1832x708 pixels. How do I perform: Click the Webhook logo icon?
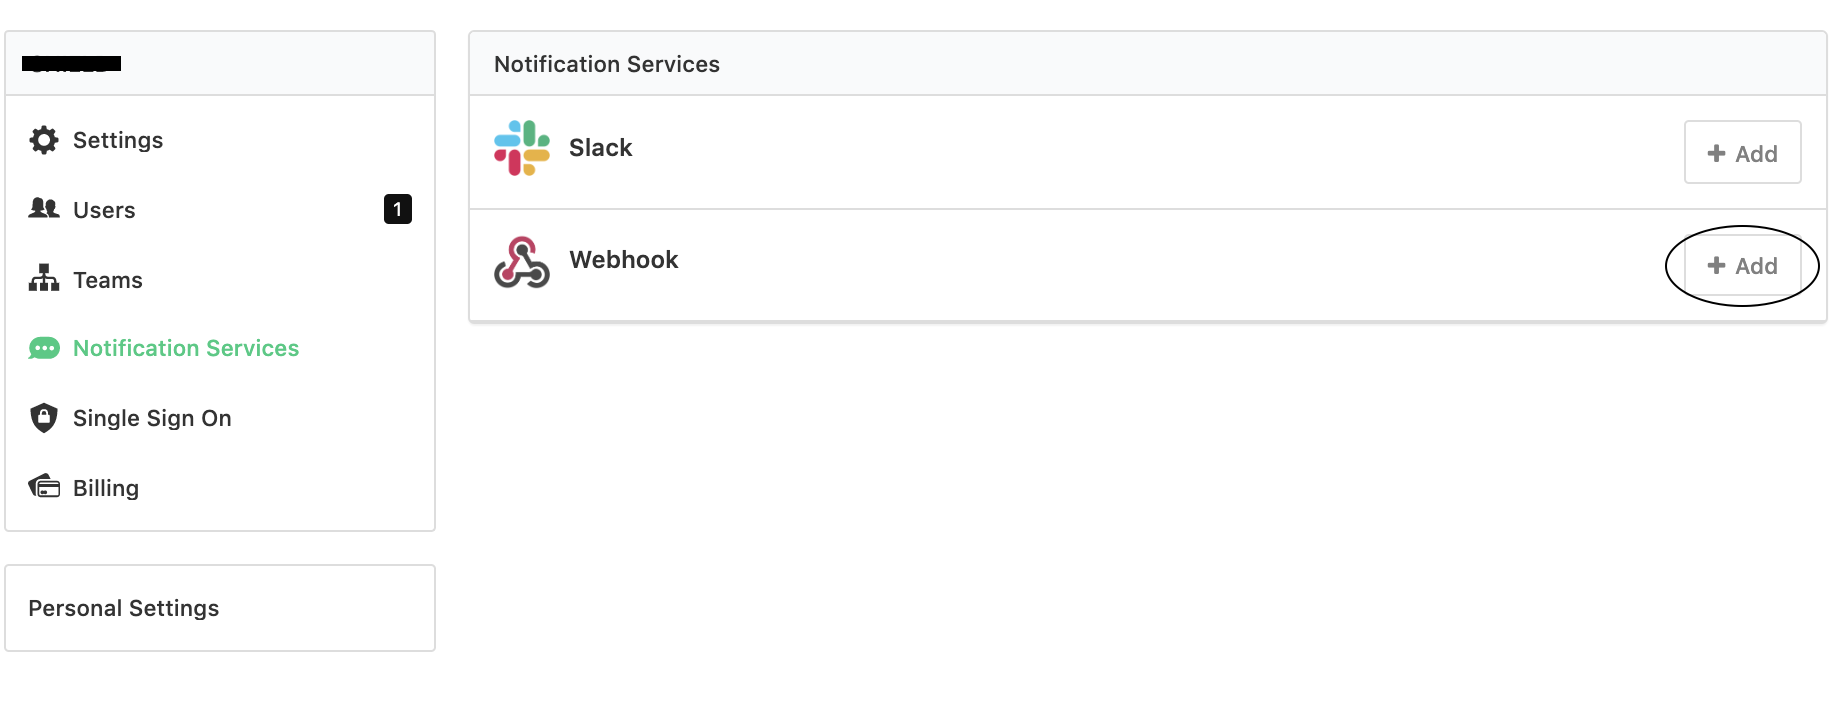point(522,262)
